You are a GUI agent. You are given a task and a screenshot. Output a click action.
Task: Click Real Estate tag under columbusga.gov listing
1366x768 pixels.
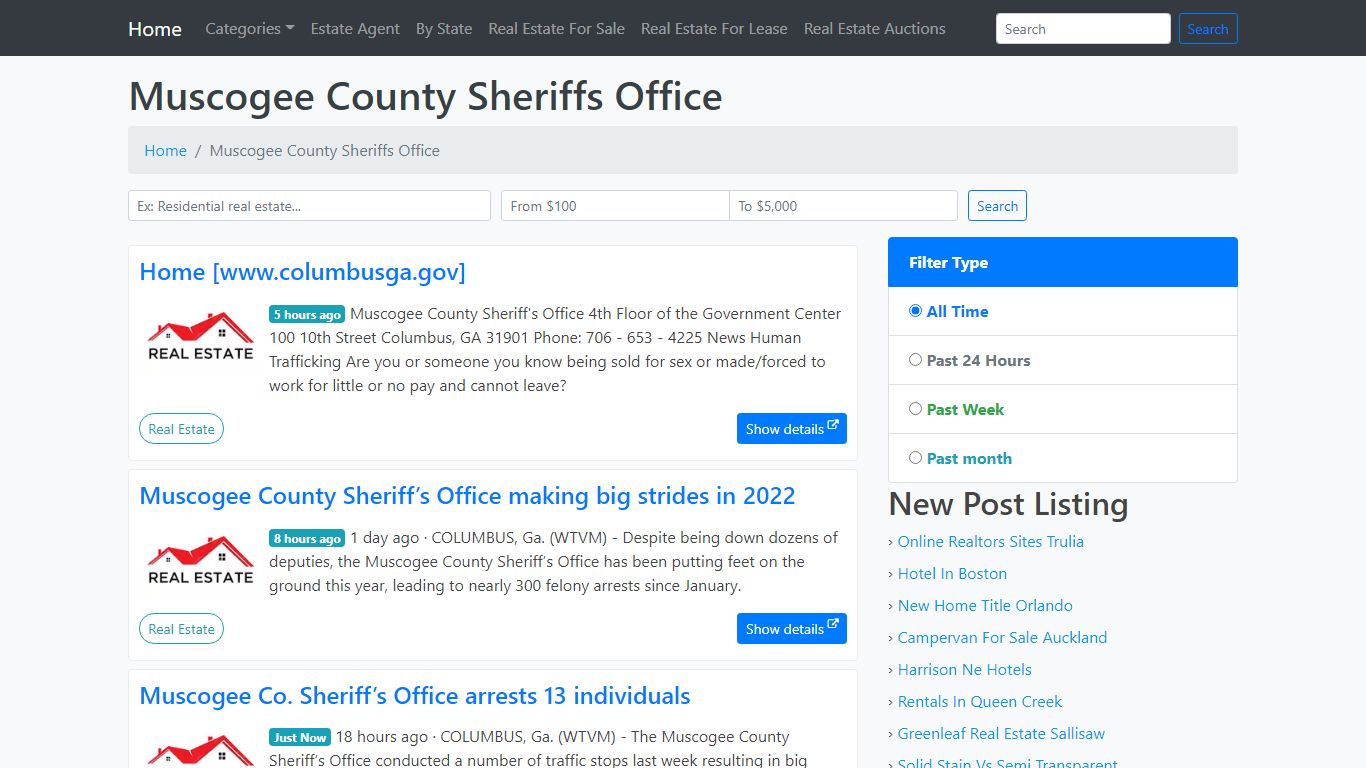pos(181,429)
